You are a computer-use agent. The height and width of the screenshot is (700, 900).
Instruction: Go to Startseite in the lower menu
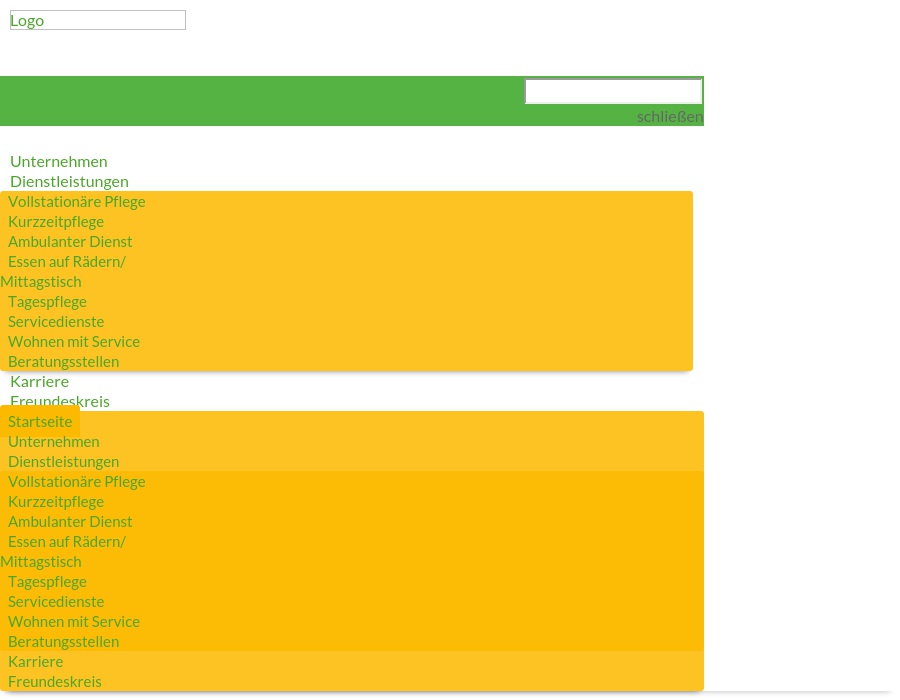[x=40, y=421]
